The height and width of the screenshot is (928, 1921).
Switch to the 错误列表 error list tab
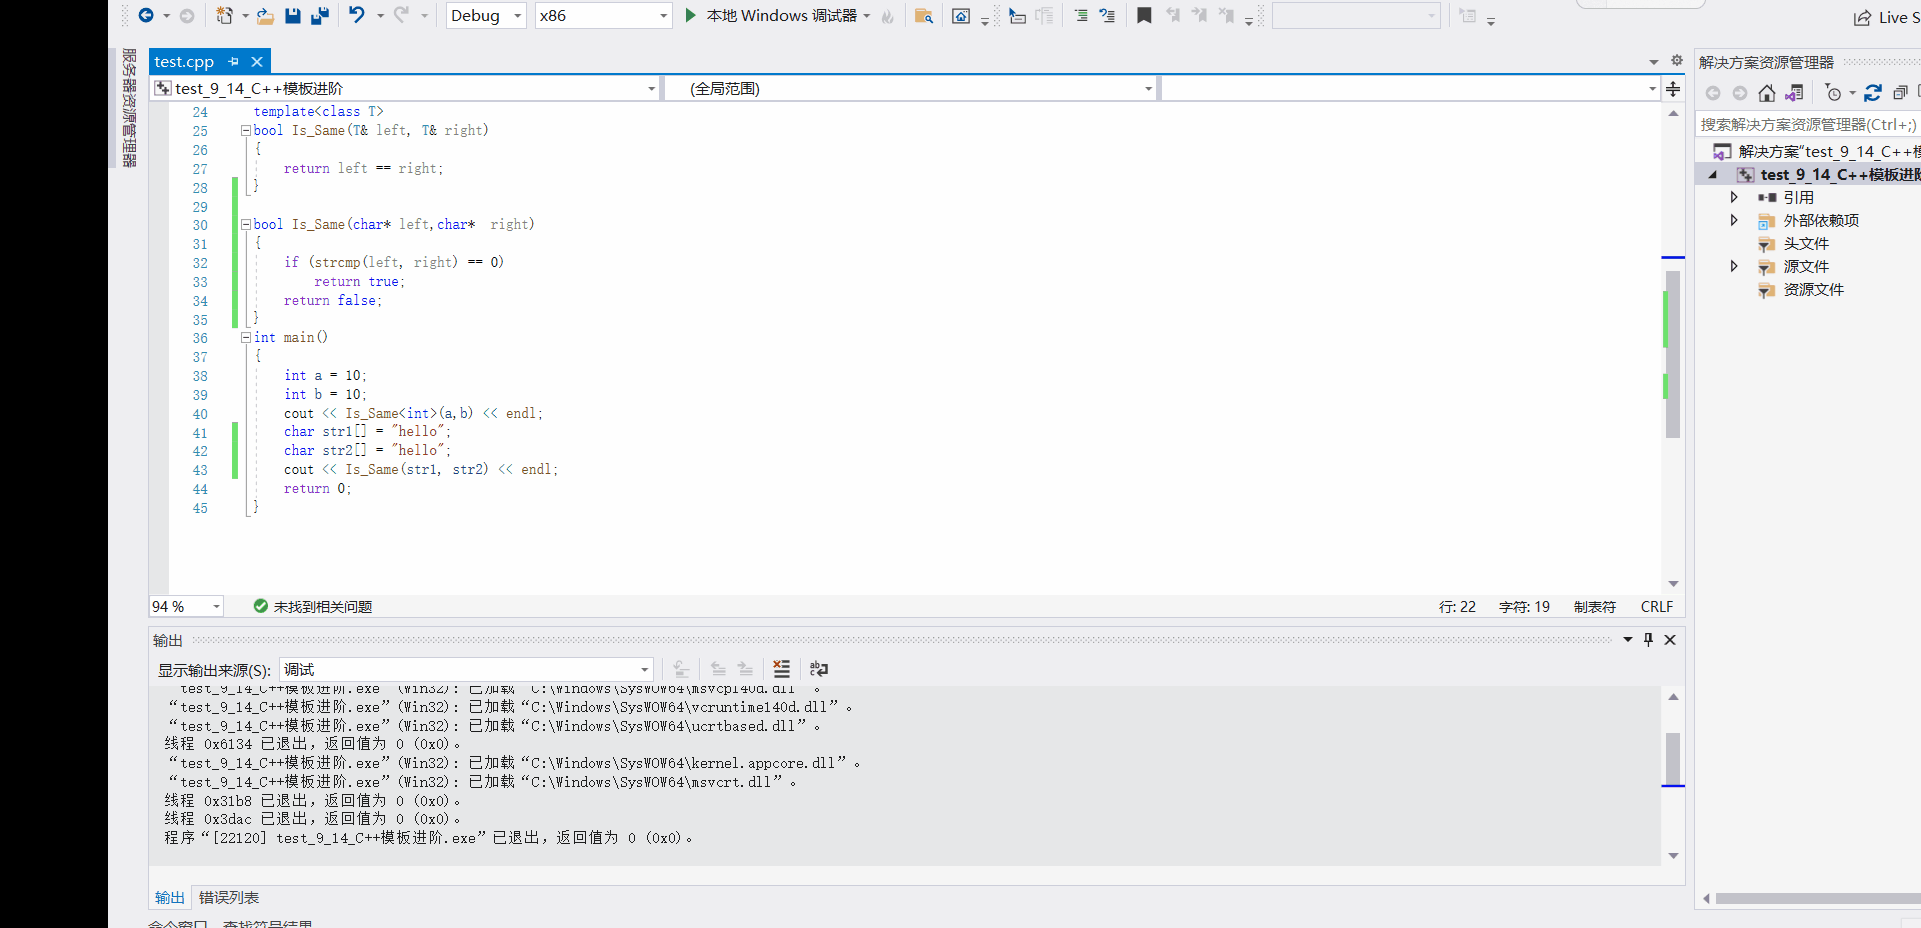click(x=229, y=897)
